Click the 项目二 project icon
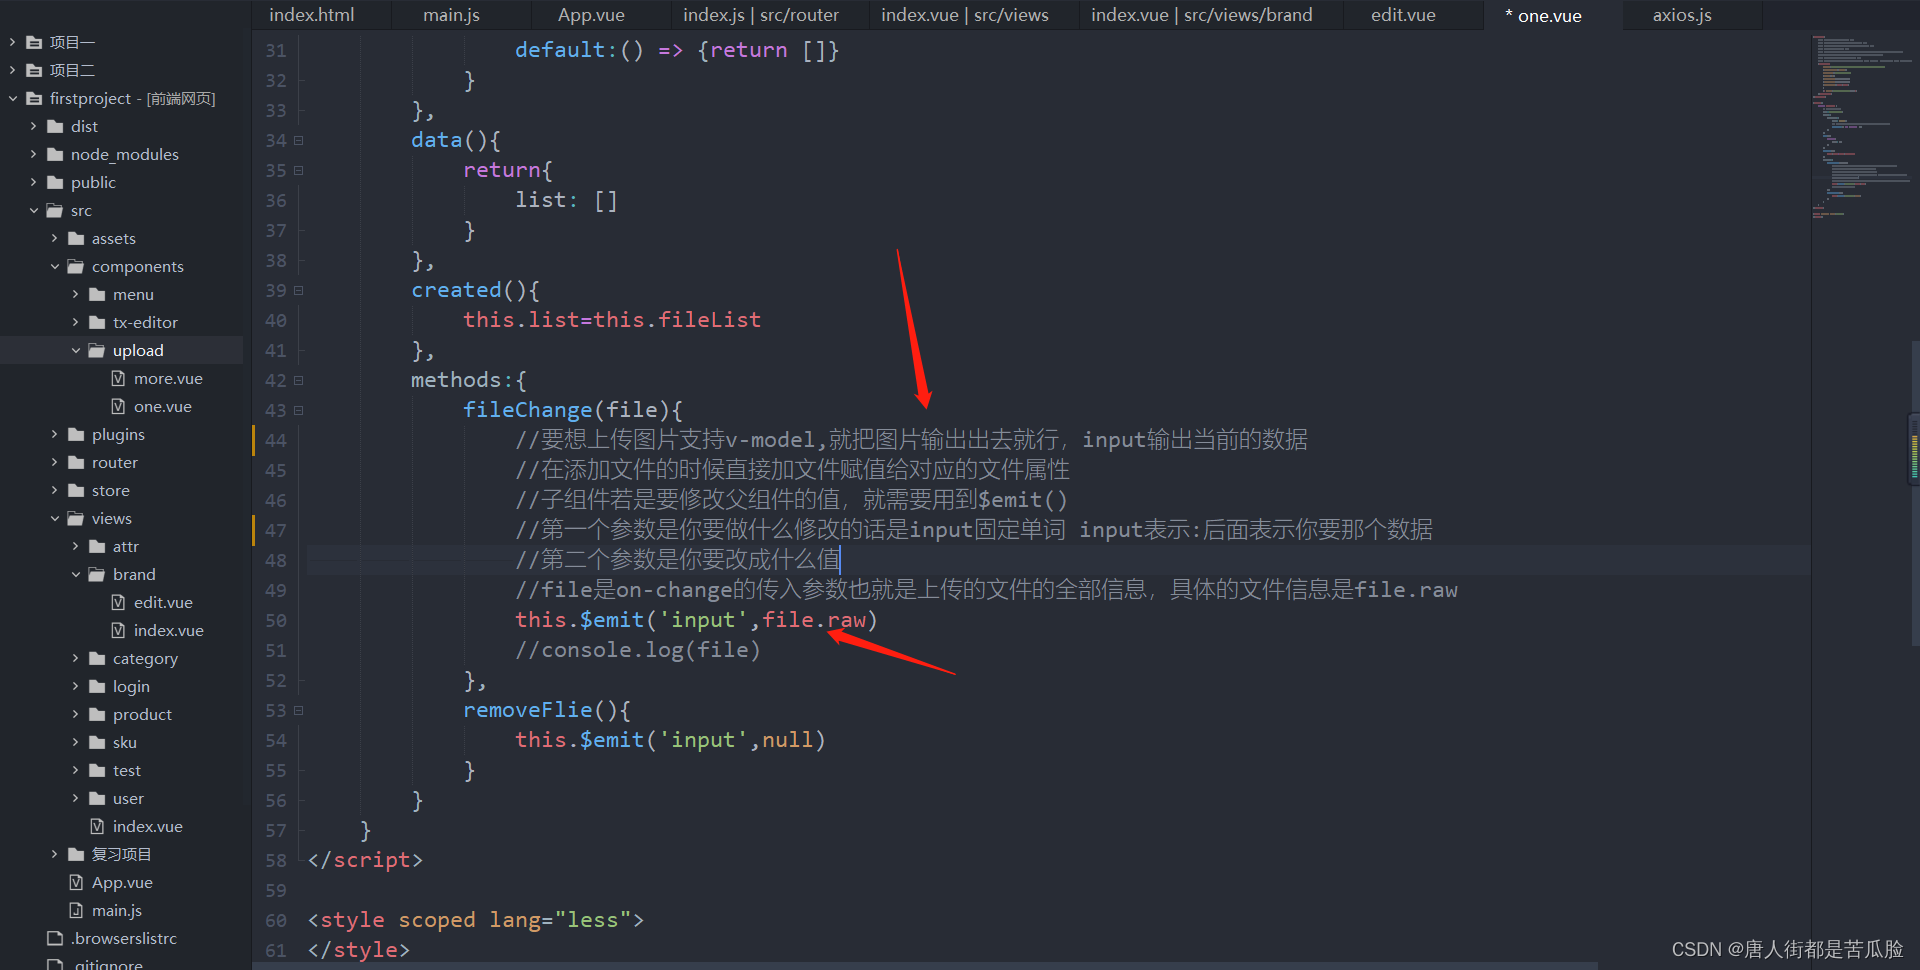The width and height of the screenshot is (1920, 970). coord(34,70)
